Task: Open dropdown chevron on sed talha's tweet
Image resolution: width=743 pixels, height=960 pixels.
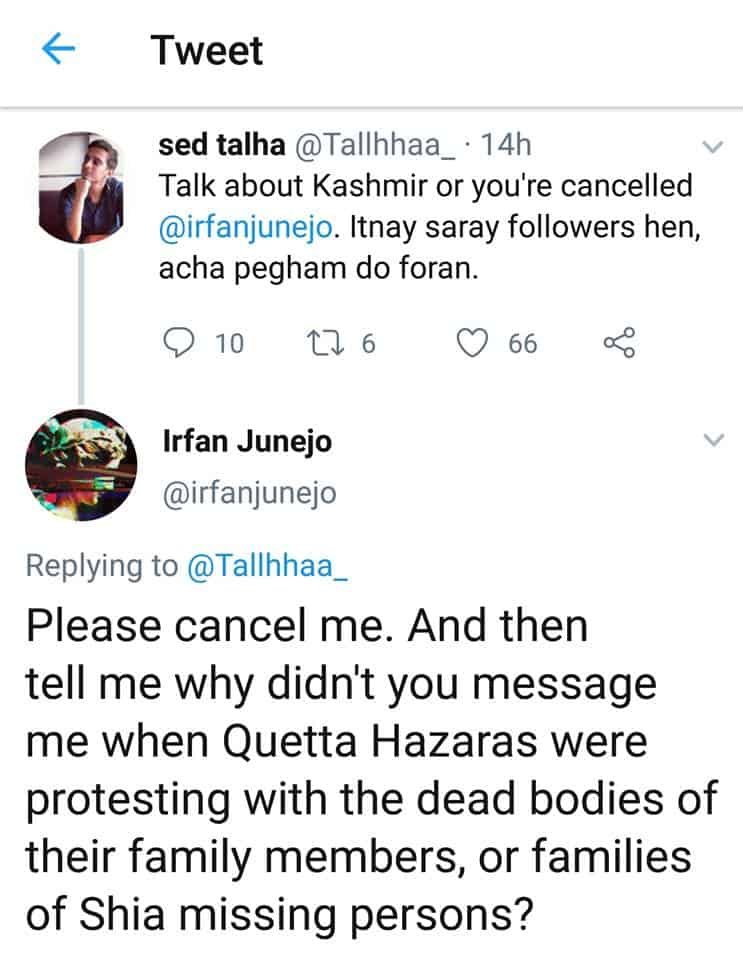Action: (x=713, y=148)
